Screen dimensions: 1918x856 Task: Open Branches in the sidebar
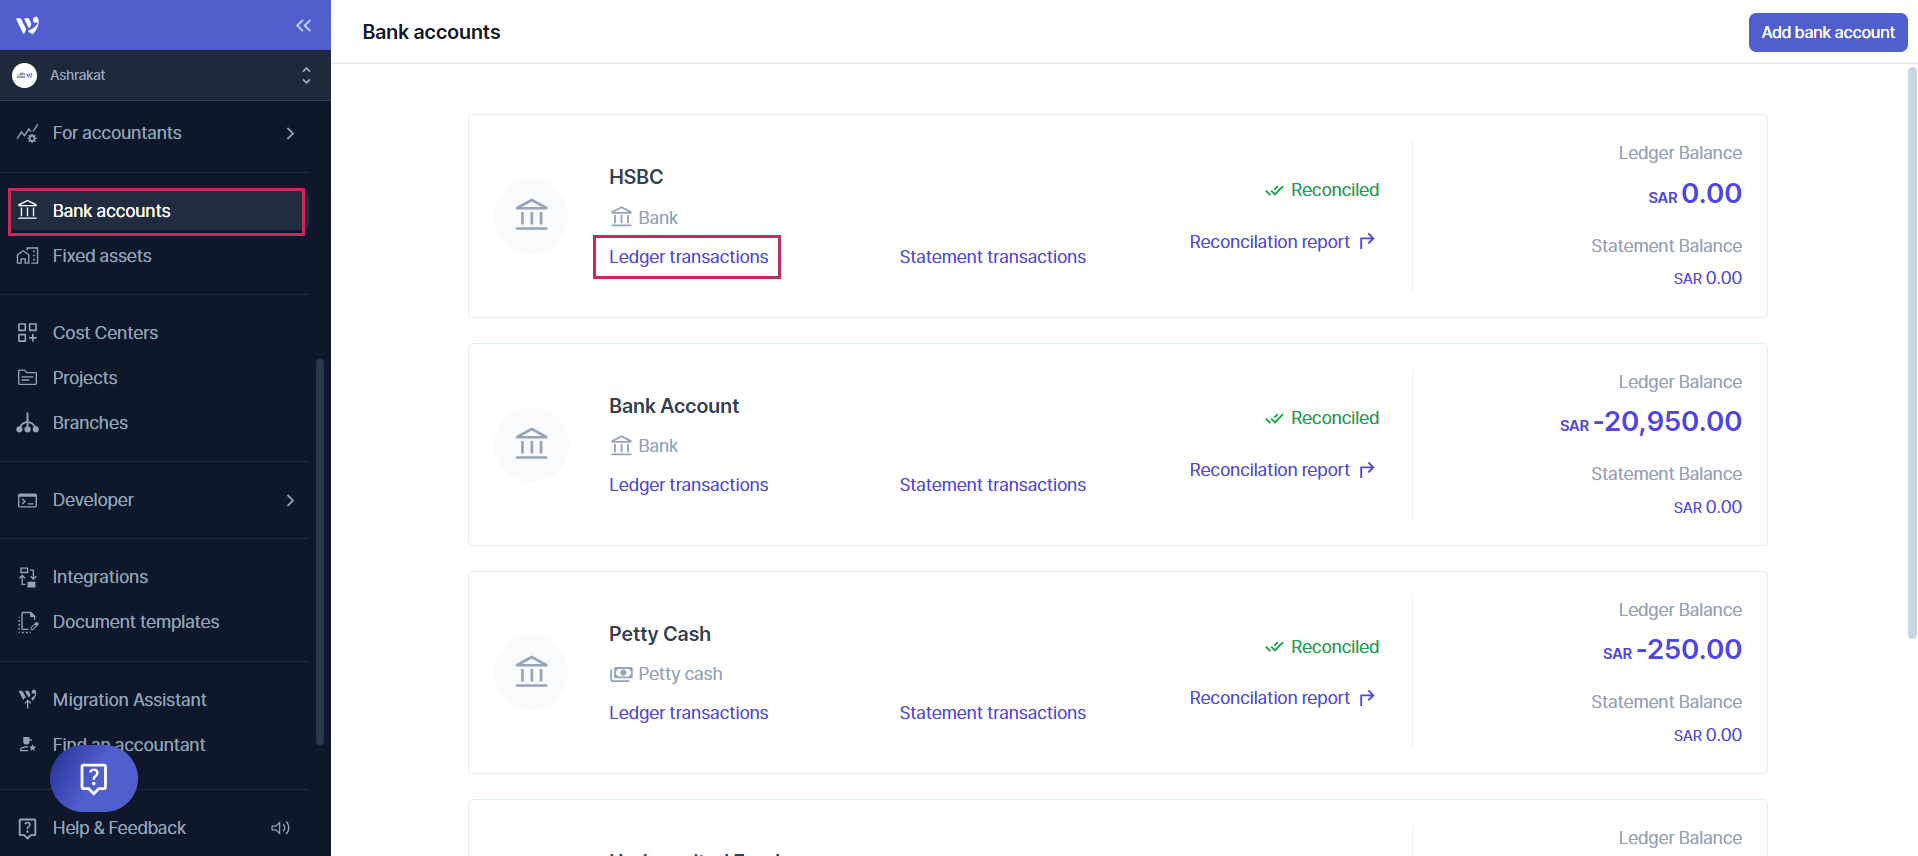[90, 423]
